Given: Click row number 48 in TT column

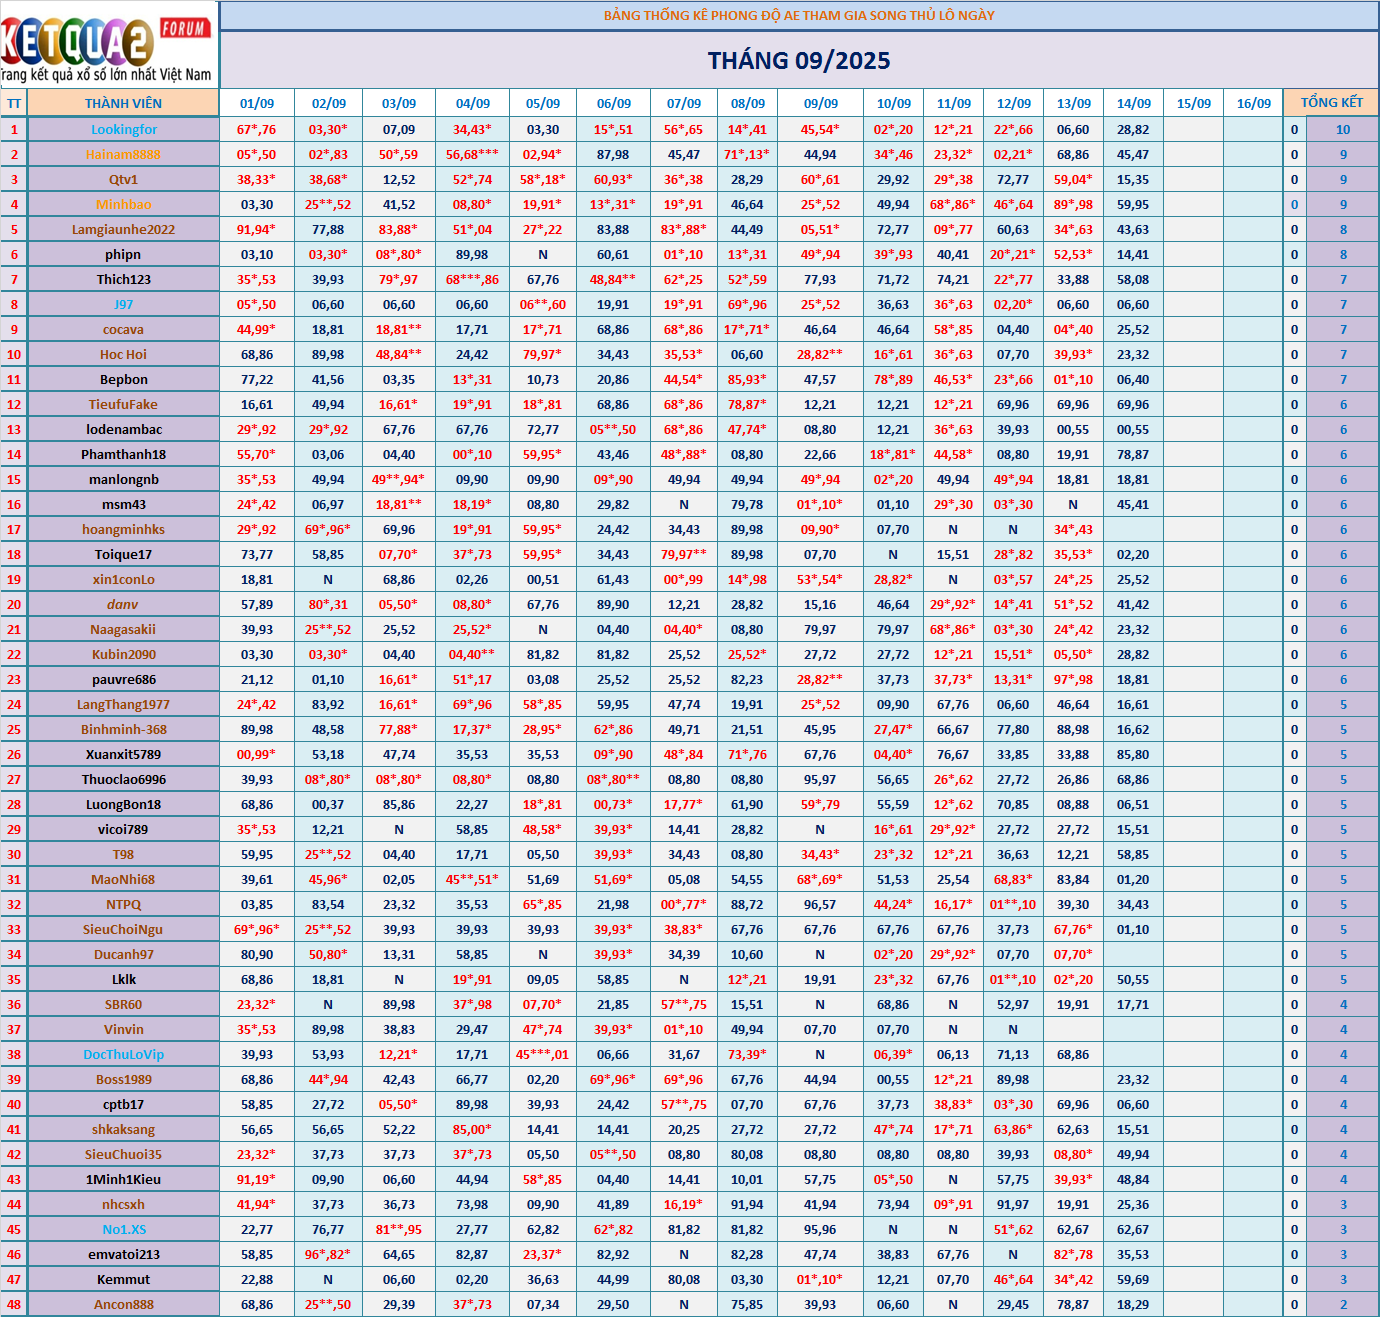Looking at the screenshot, I should [14, 1304].
